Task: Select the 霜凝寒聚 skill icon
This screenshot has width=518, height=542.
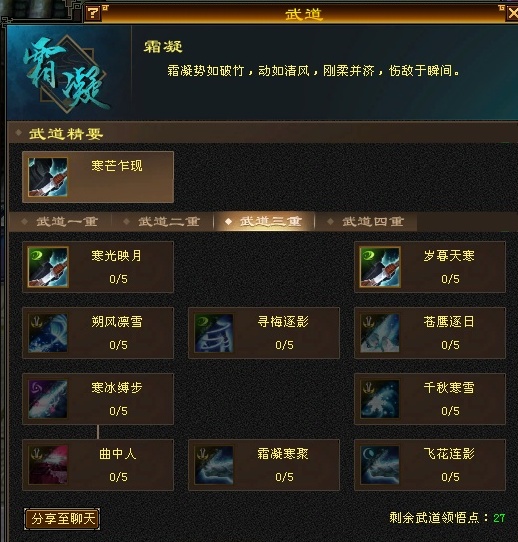Action: pos(214,465)
